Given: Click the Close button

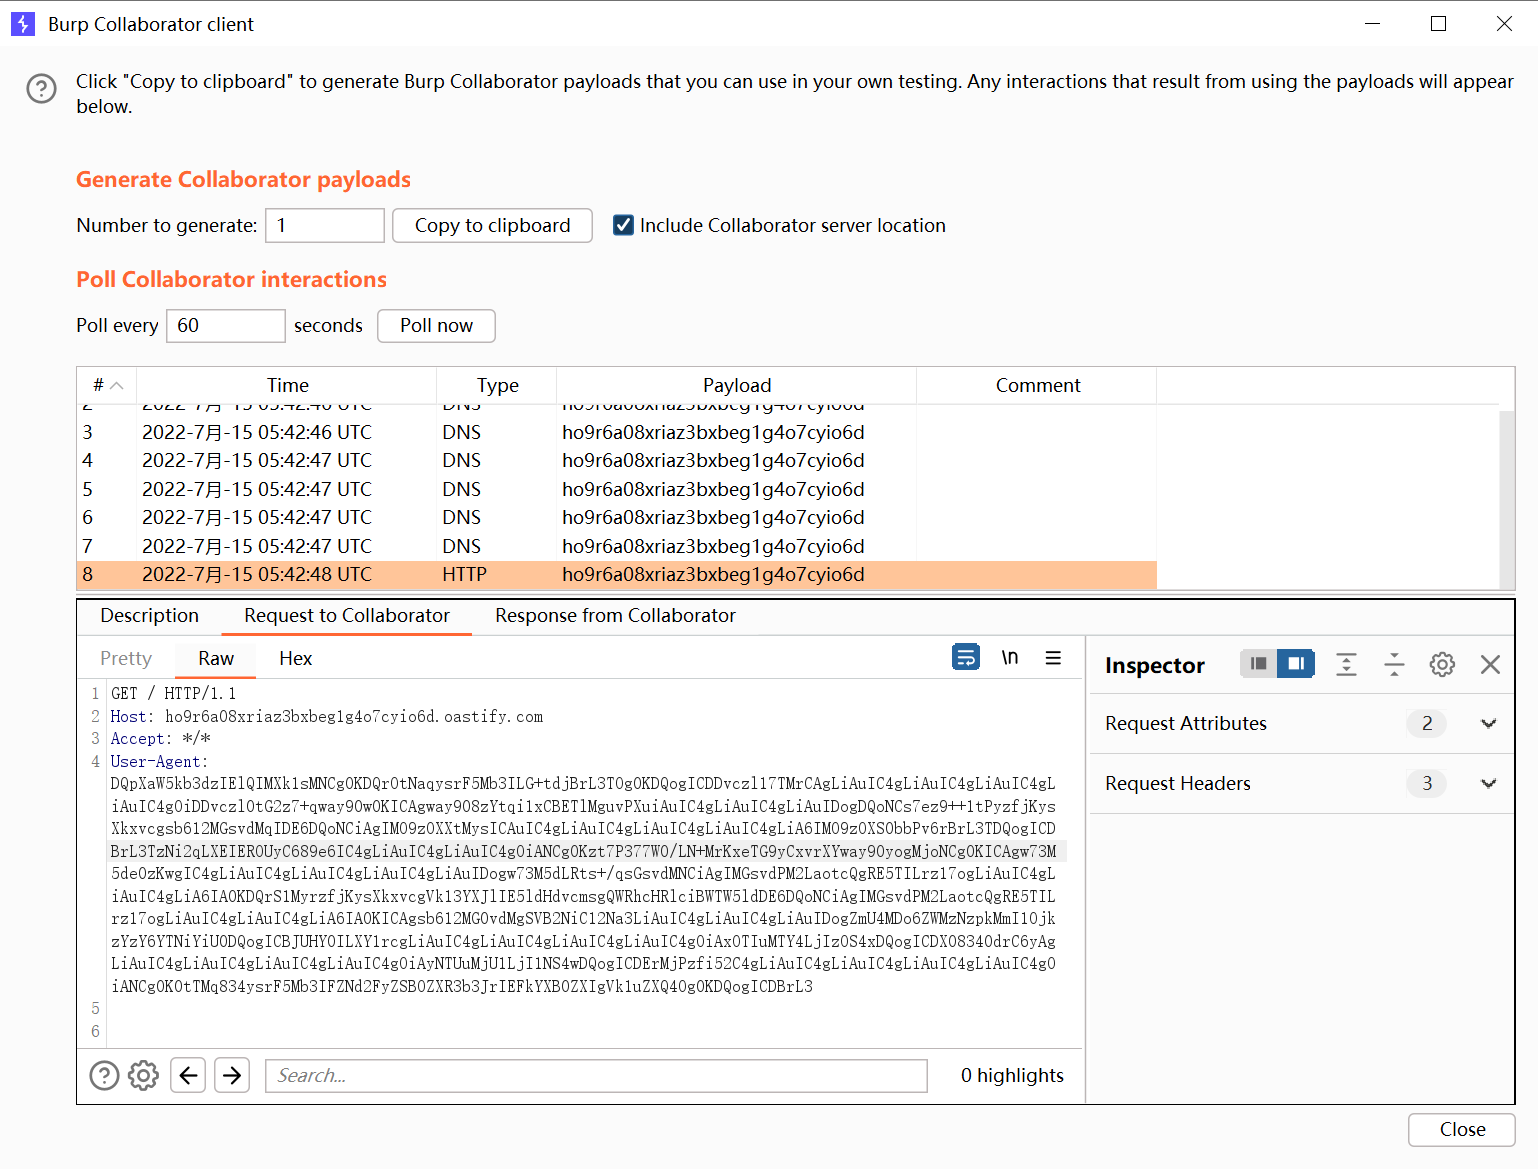Looking at the screenshot, I should click(1462, 1129).
